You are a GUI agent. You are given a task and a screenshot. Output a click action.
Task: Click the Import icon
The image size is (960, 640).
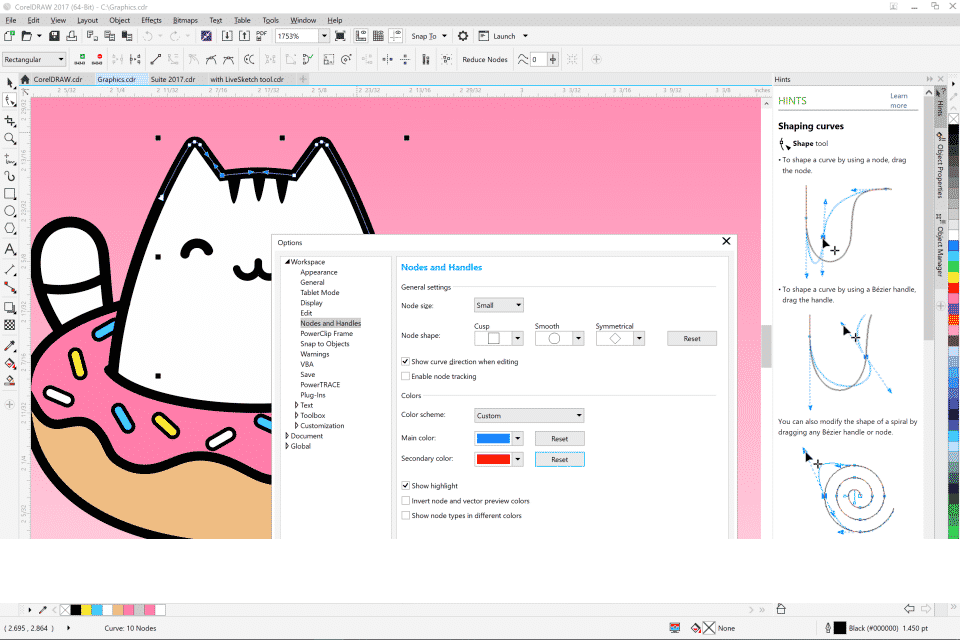pos(227,36)
